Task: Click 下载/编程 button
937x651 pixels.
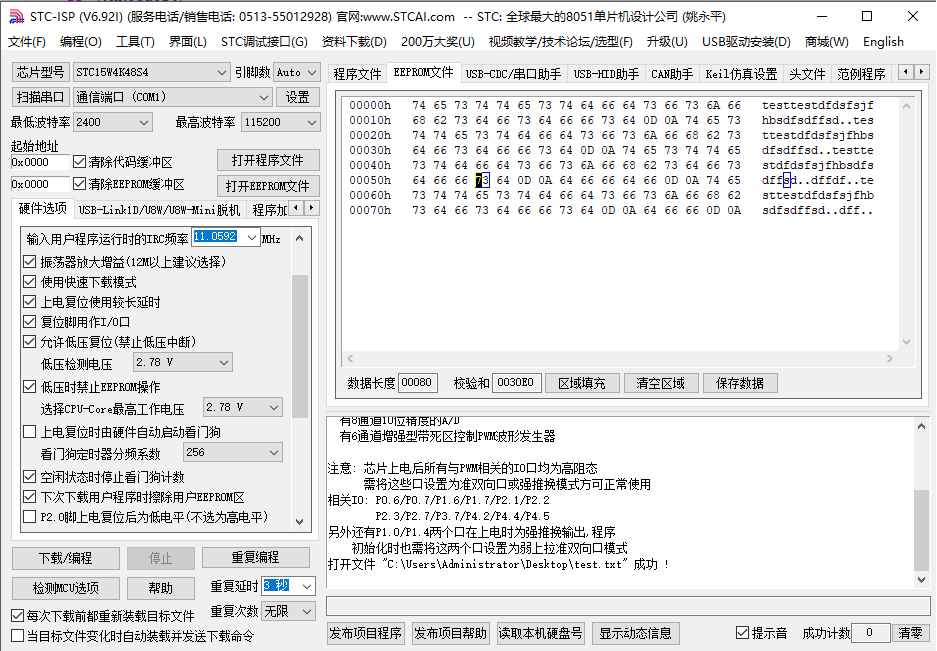Action: (66, 558)
